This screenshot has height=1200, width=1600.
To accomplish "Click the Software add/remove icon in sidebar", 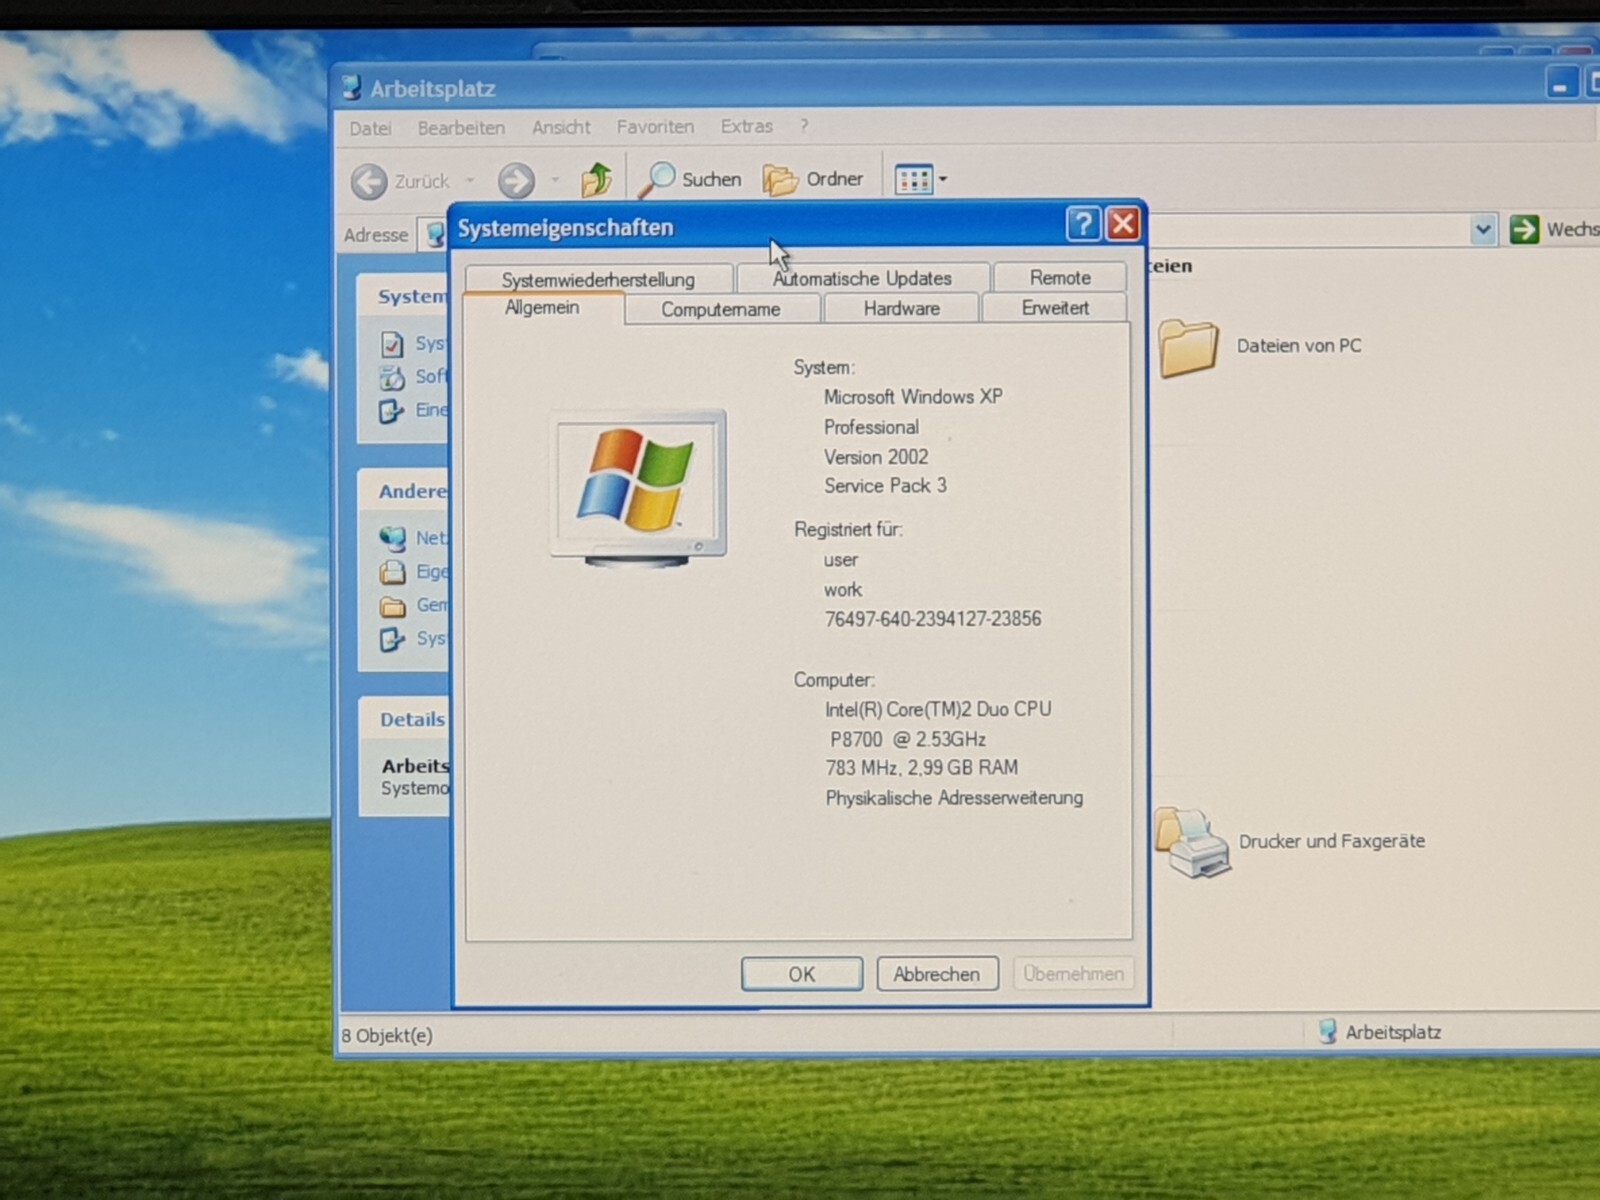I will (x=391, y=377).
